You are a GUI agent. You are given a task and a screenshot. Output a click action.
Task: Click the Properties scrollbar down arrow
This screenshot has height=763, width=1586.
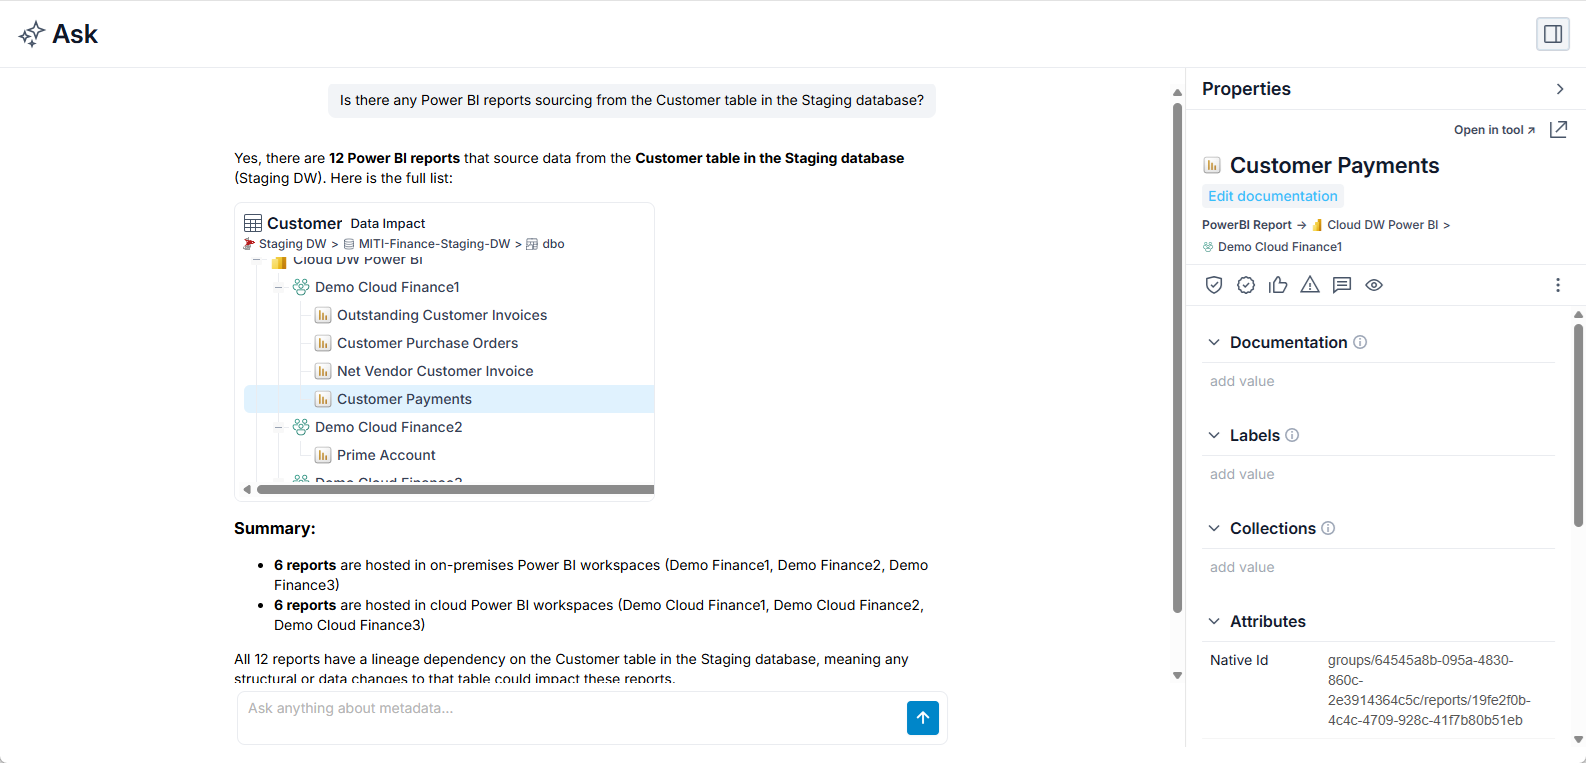[x=1579, y=740]
